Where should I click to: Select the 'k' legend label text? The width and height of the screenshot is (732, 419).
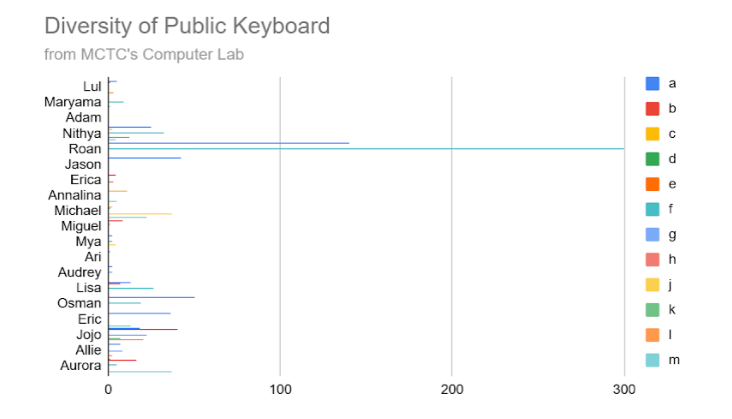tap(672, 309)
